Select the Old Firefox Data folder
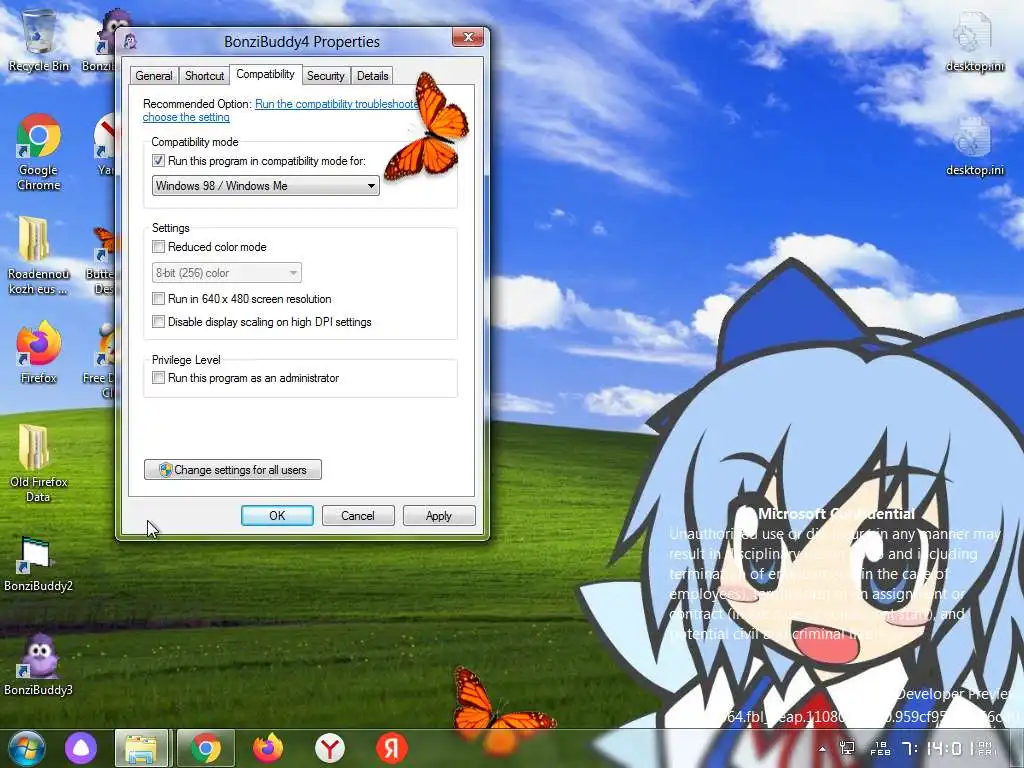 tap(39, 463)
